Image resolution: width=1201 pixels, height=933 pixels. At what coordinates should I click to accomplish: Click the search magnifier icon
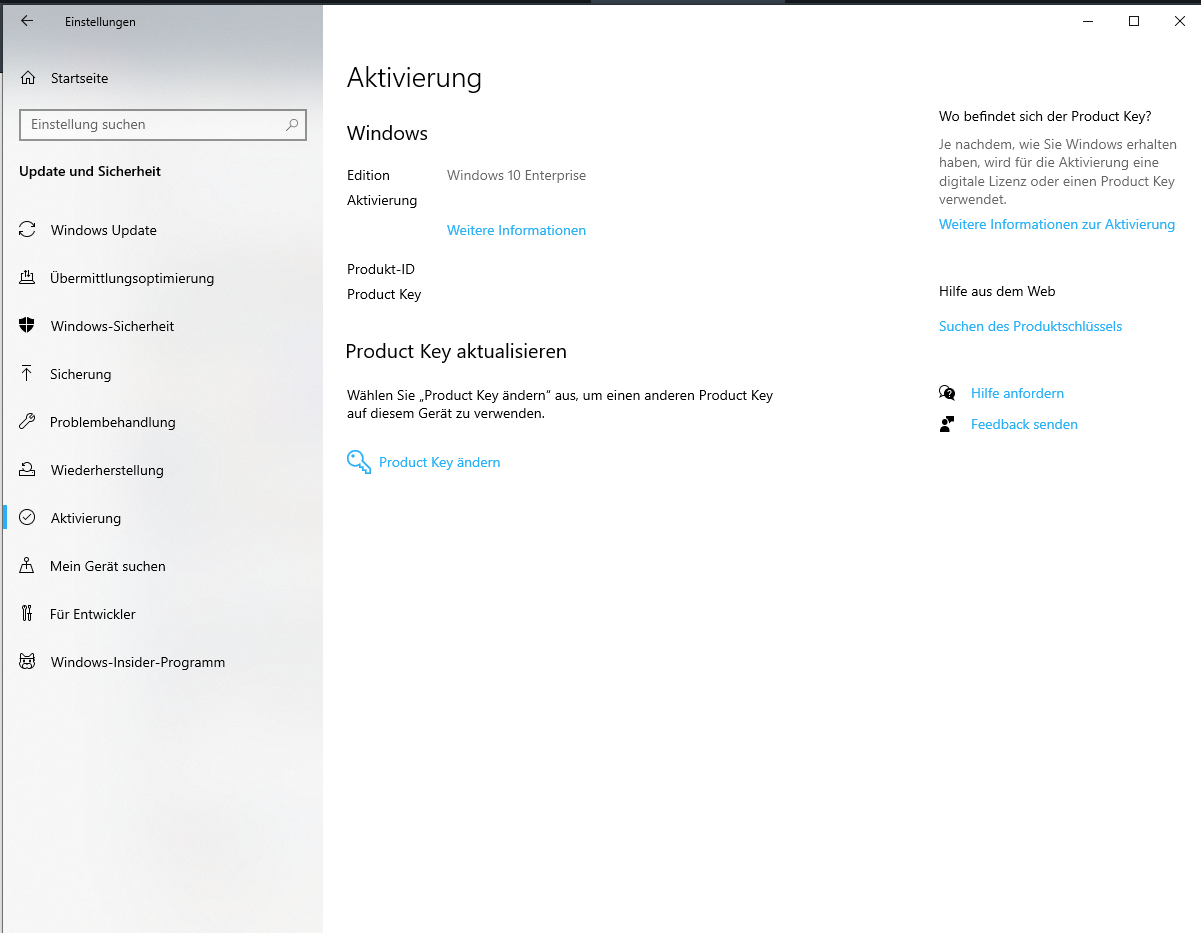click(x=292, y=125)
